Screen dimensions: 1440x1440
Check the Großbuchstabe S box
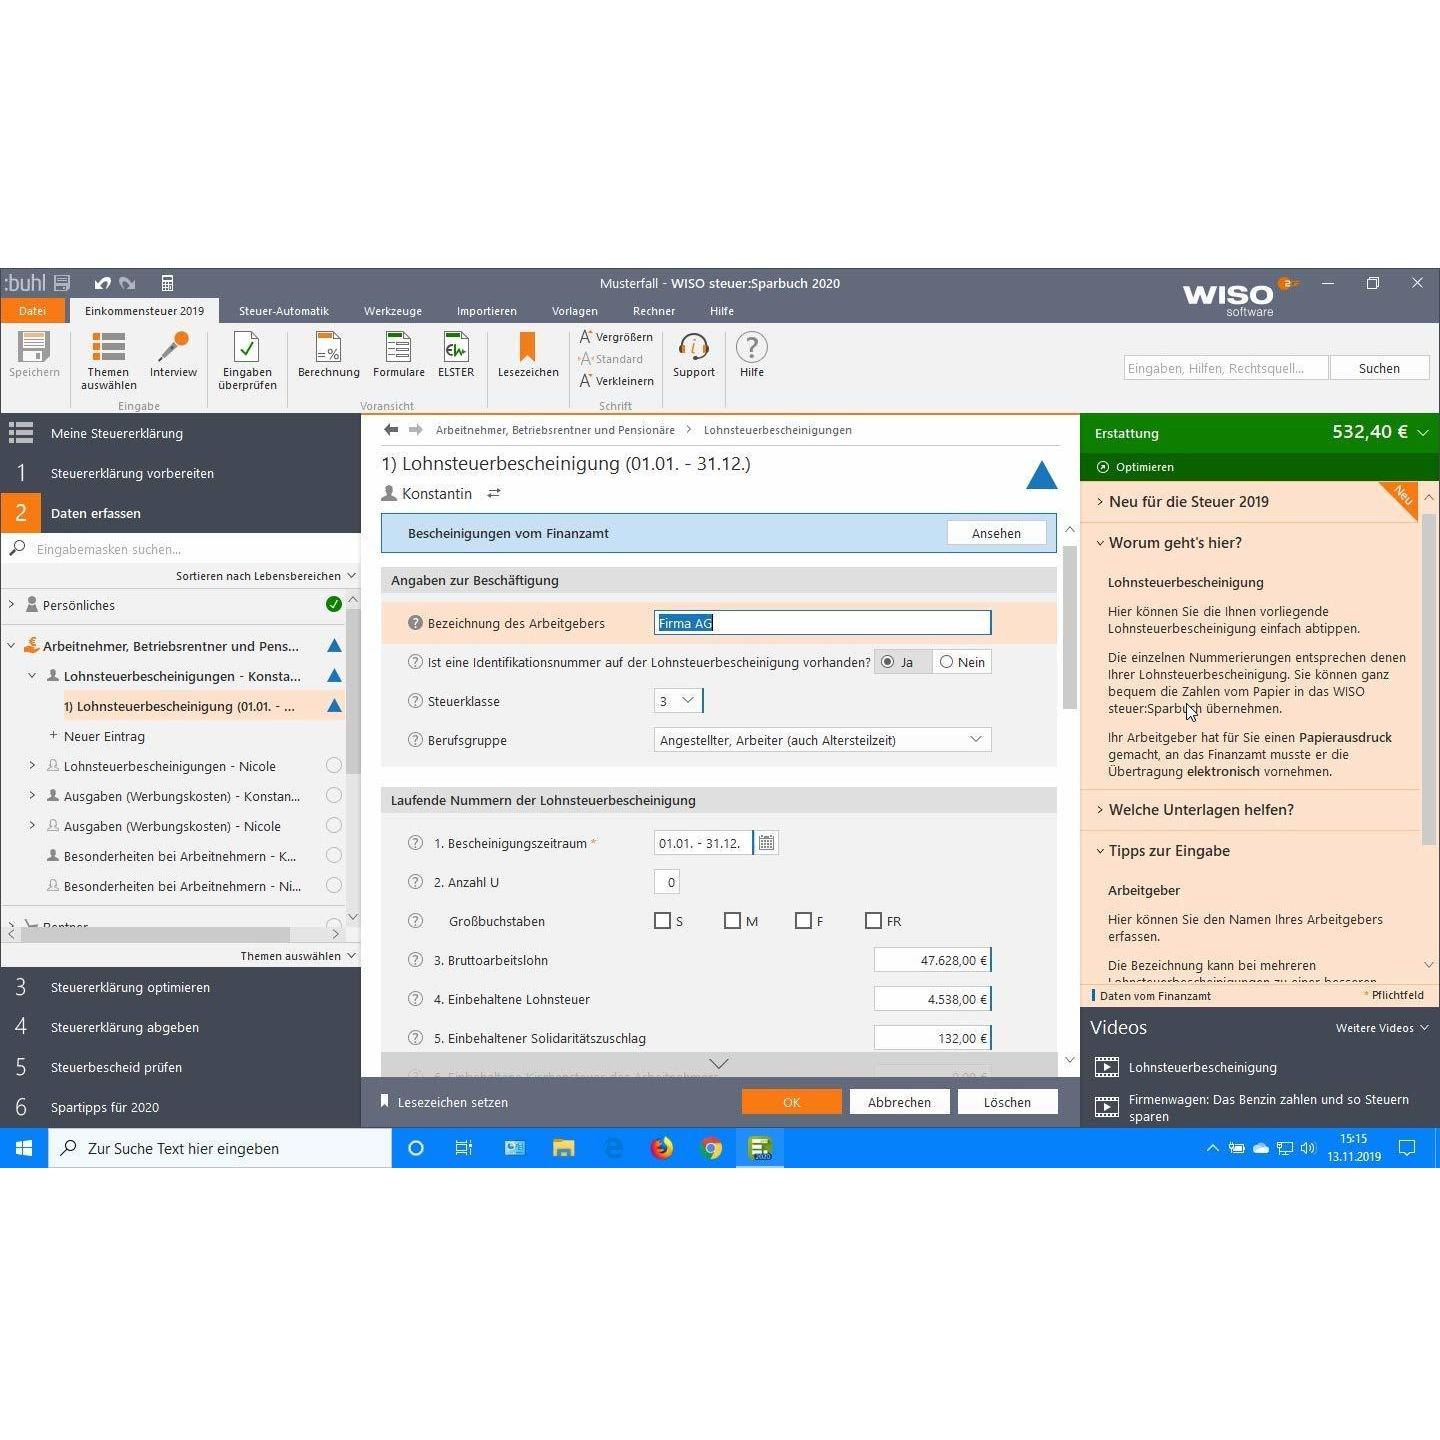[662, 921]
